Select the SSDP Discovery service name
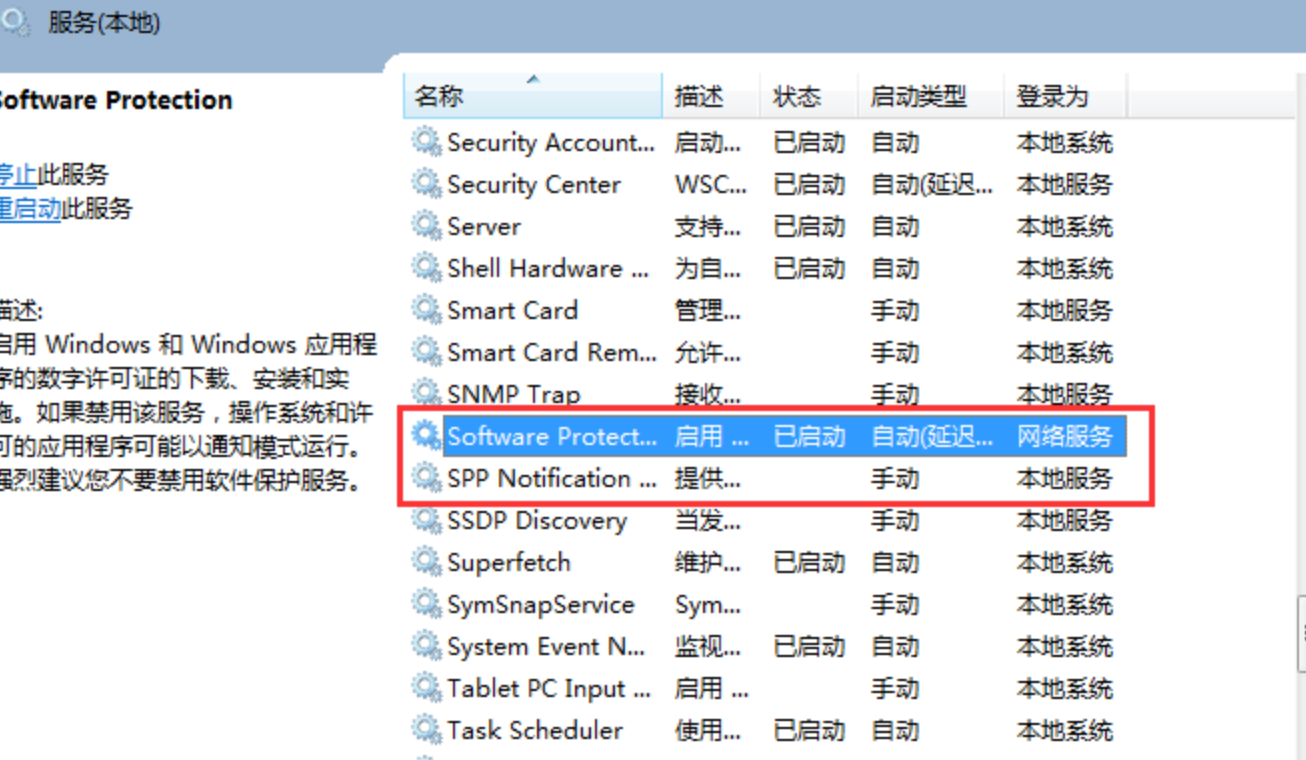 (x=537, y=520)
